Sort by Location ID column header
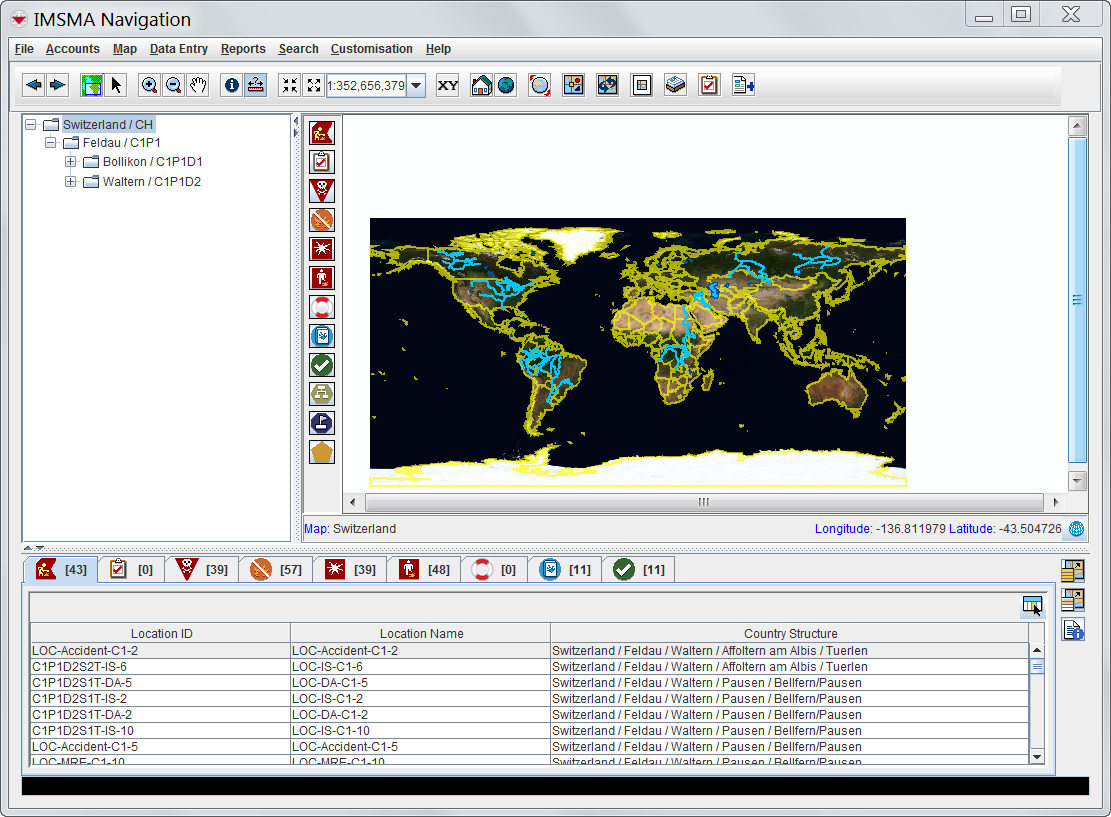 point(161,633)
